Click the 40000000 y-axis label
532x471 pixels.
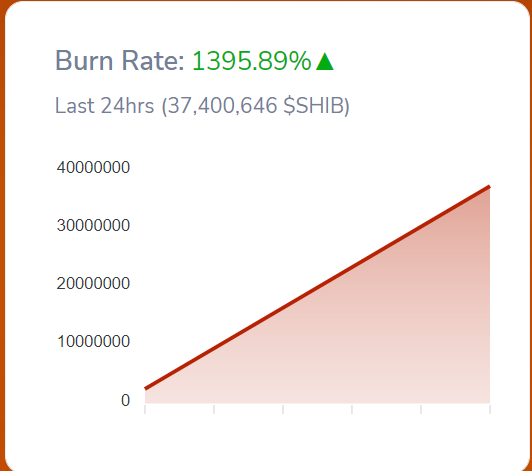(93, 167)
